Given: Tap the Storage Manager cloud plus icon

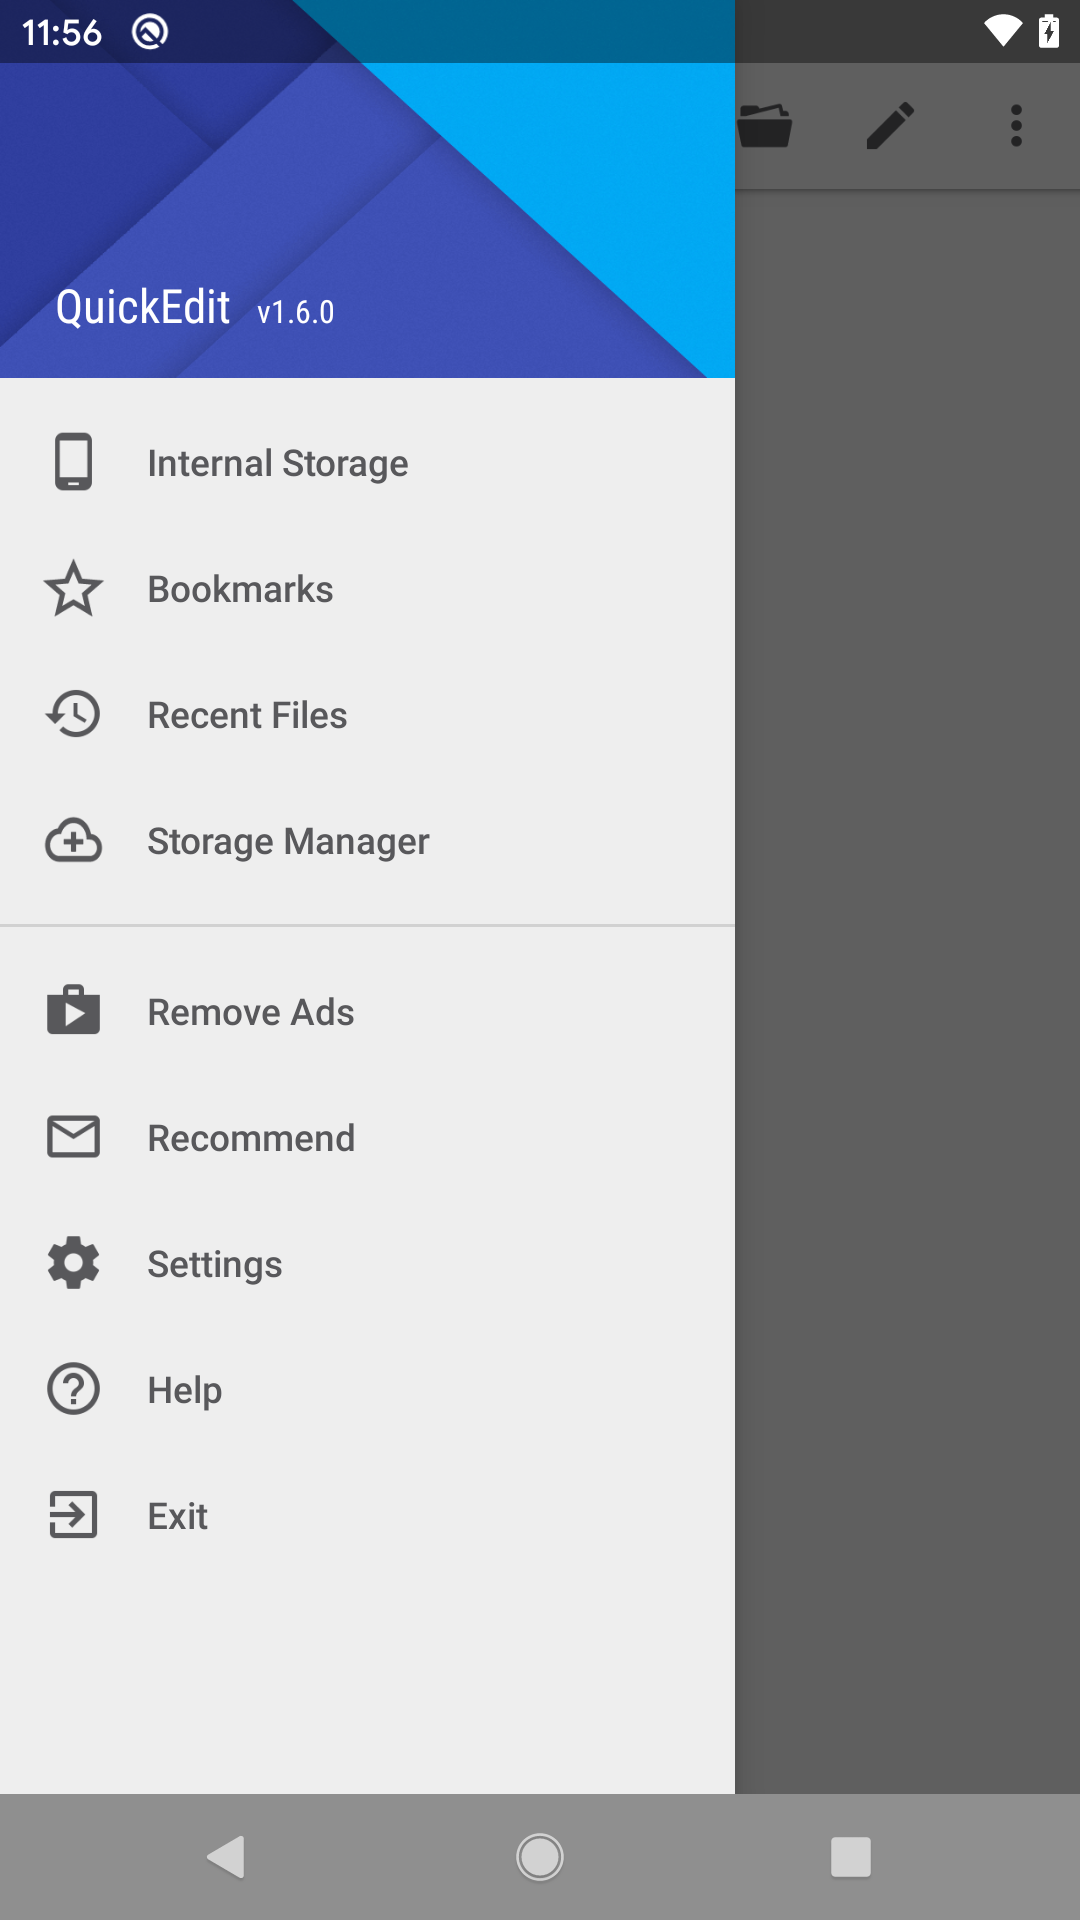Looking at the screenshot, I should pos(73,840).
